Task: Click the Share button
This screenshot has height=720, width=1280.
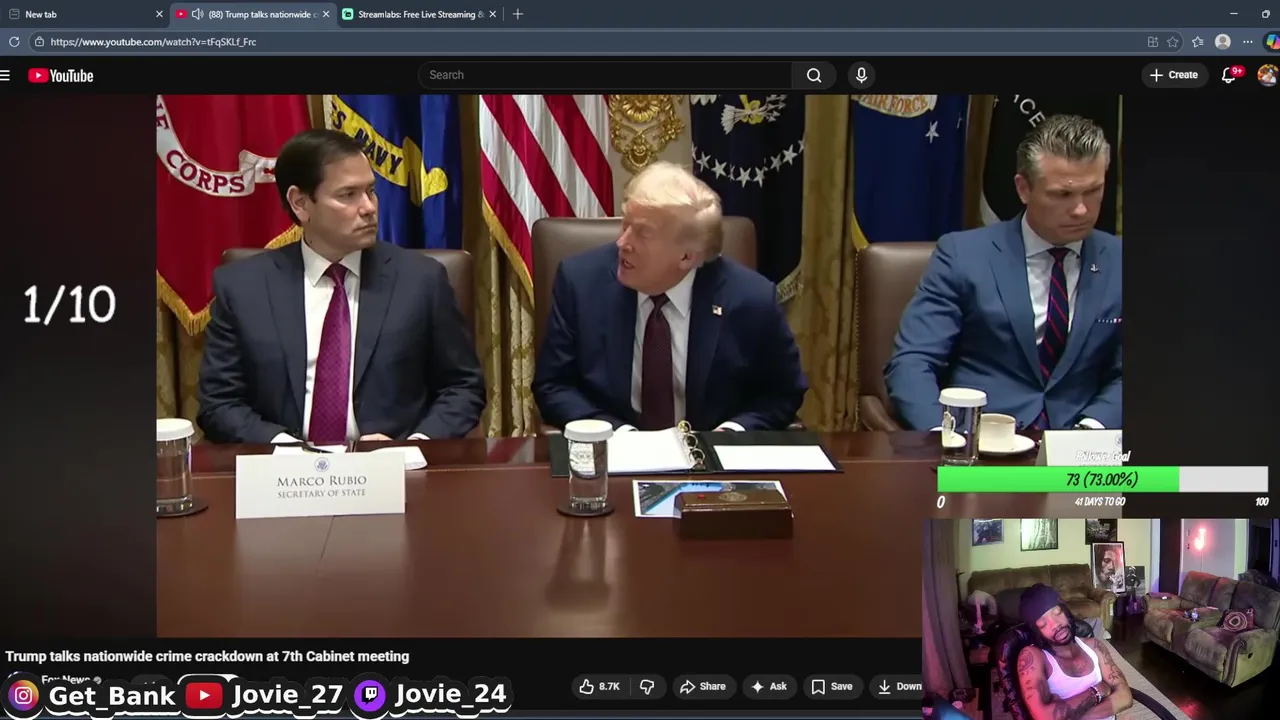Action: (x=703, y=686)
